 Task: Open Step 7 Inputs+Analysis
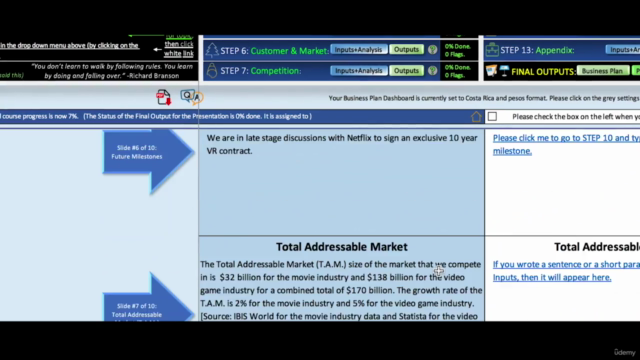(358, 71)
